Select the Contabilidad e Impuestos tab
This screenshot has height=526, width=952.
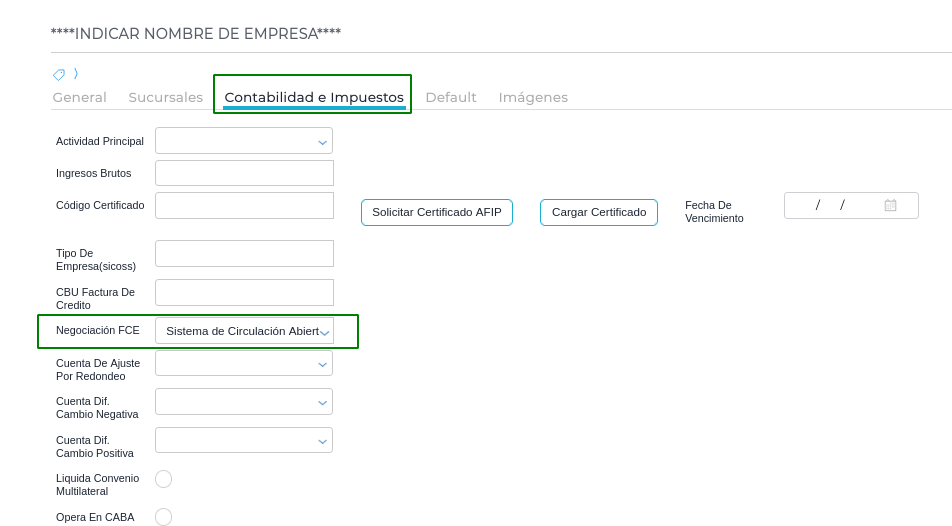(314, 97)
